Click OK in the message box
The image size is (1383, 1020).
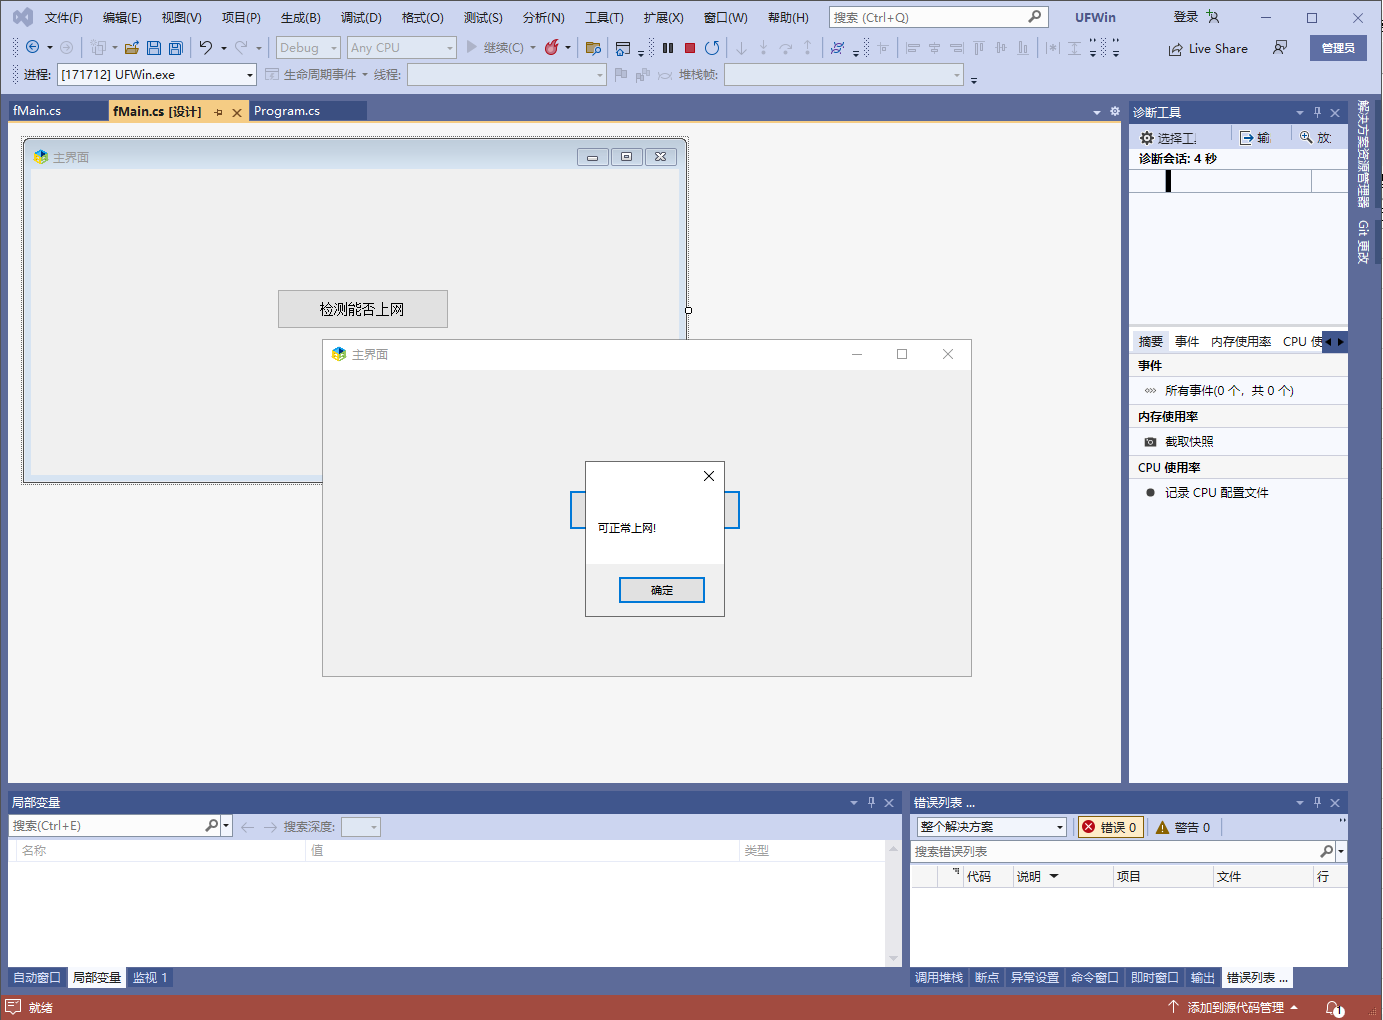[662, 590]
